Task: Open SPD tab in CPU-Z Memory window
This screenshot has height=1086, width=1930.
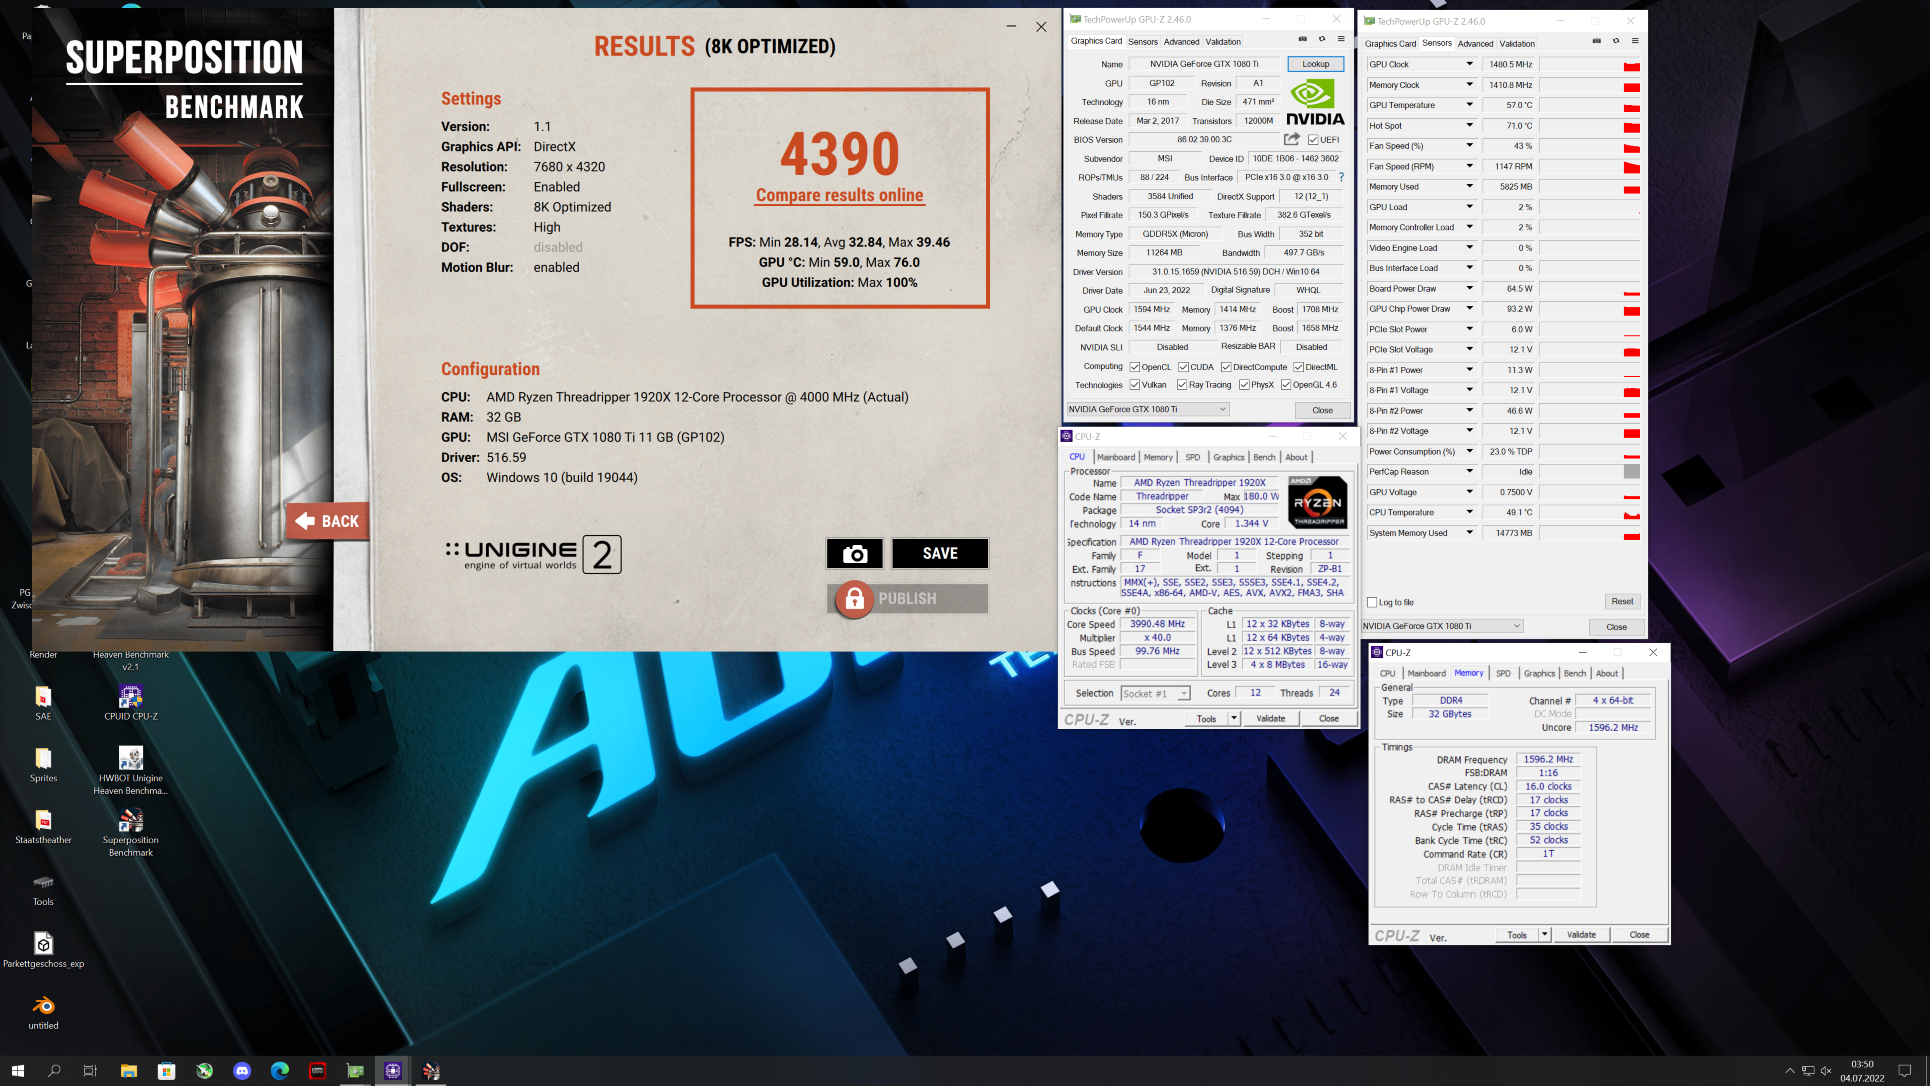Action: pyautogui.click(x=1503, y=673)
